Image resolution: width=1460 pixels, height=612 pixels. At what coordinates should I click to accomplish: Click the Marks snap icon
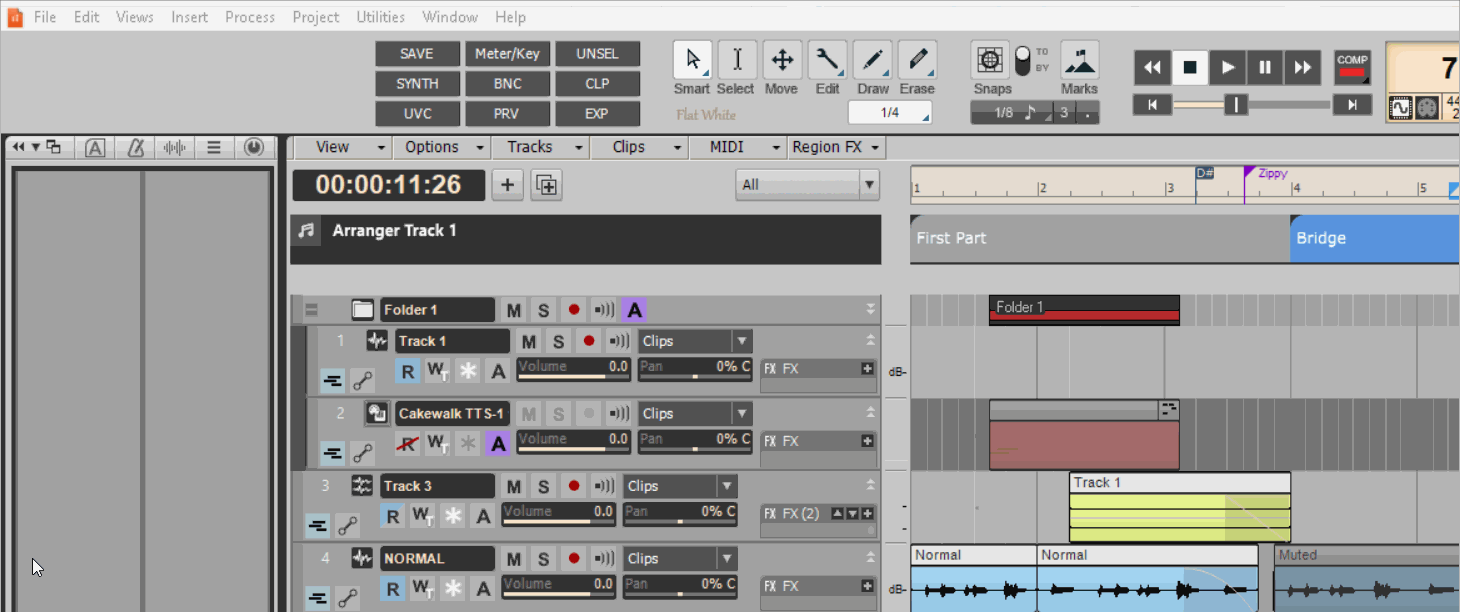click(x=1080, y=60)
